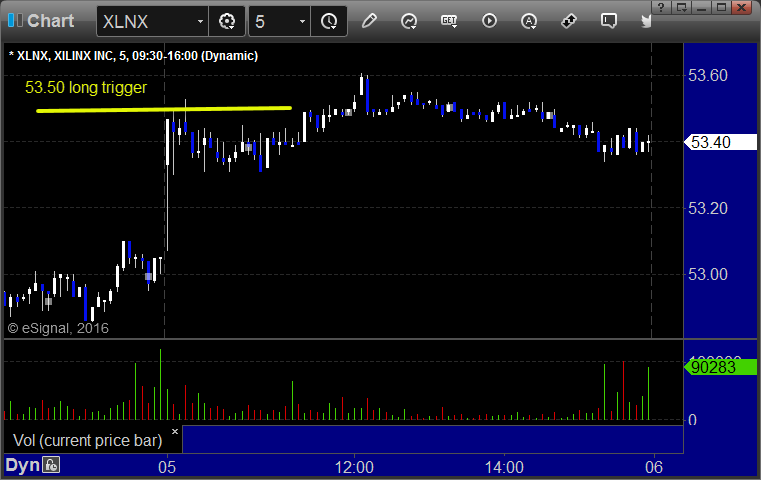Click the 53.00 price axis label
This screenshot has width=761, height=480.
pyautogui.click(x=708, y=274)
